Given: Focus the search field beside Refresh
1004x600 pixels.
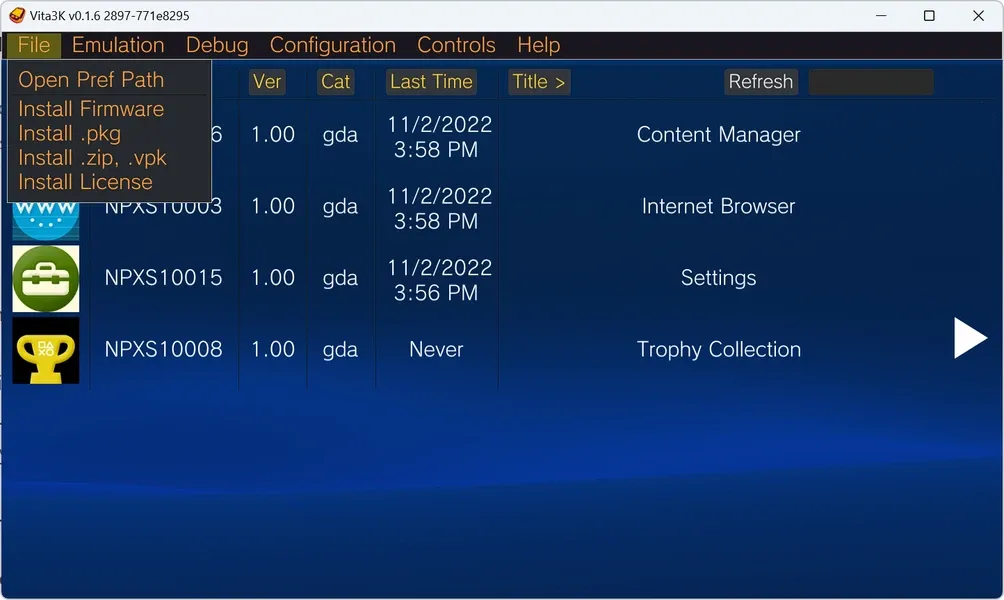Looking at the screenshot, I should 871,82.
